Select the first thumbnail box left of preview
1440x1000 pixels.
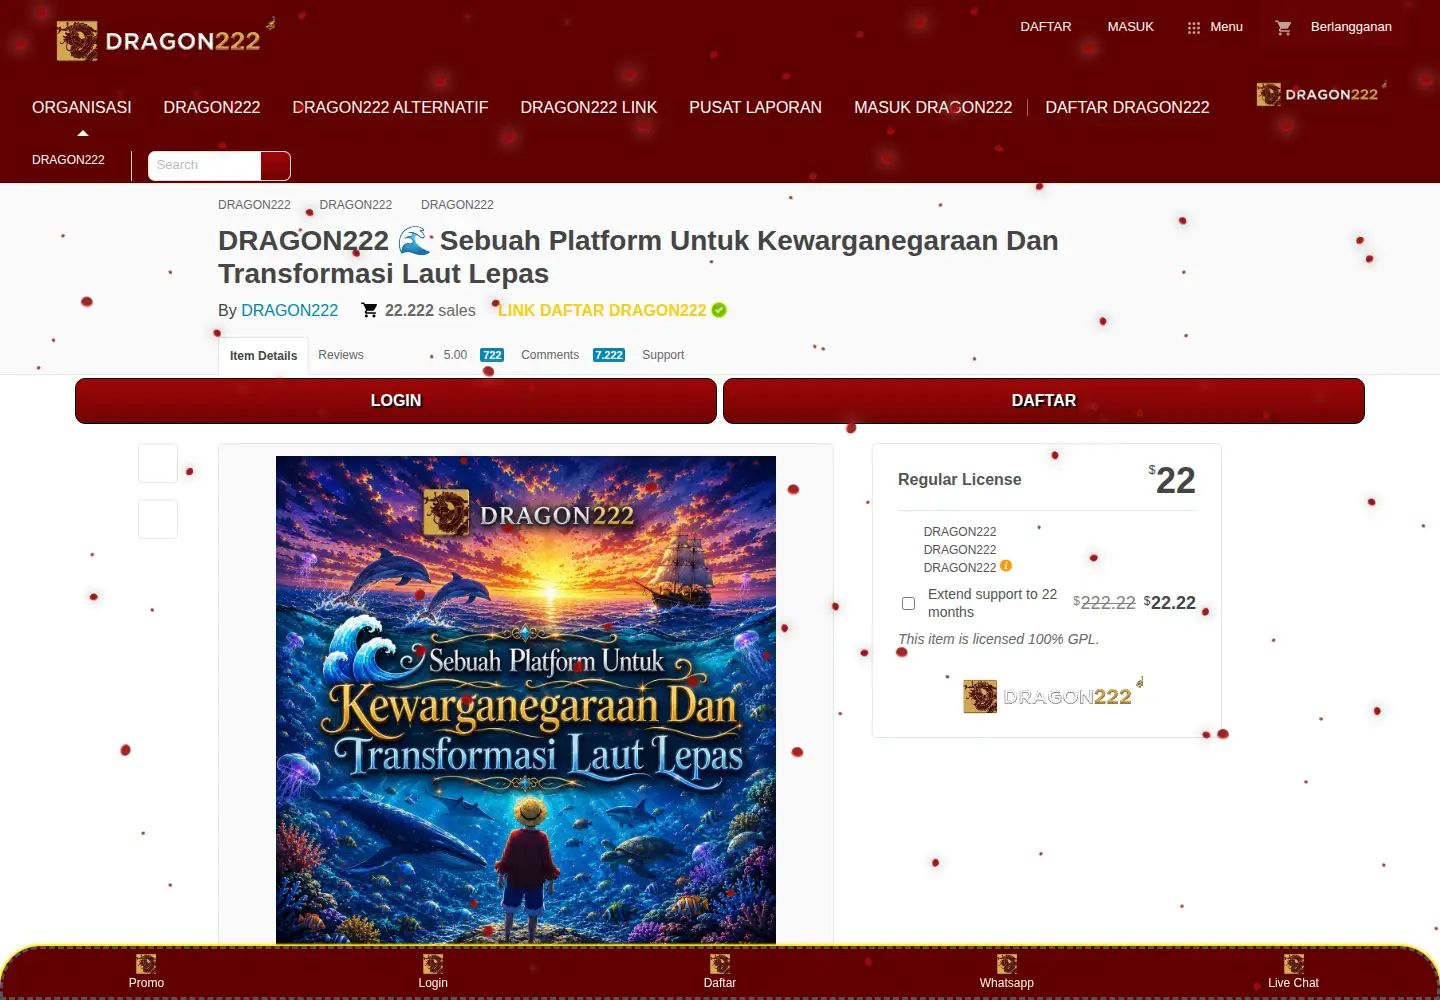tap(158, 463)
